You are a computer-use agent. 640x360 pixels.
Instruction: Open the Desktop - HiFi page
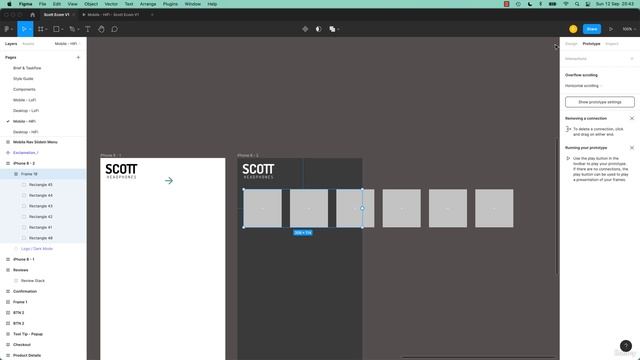25,132
